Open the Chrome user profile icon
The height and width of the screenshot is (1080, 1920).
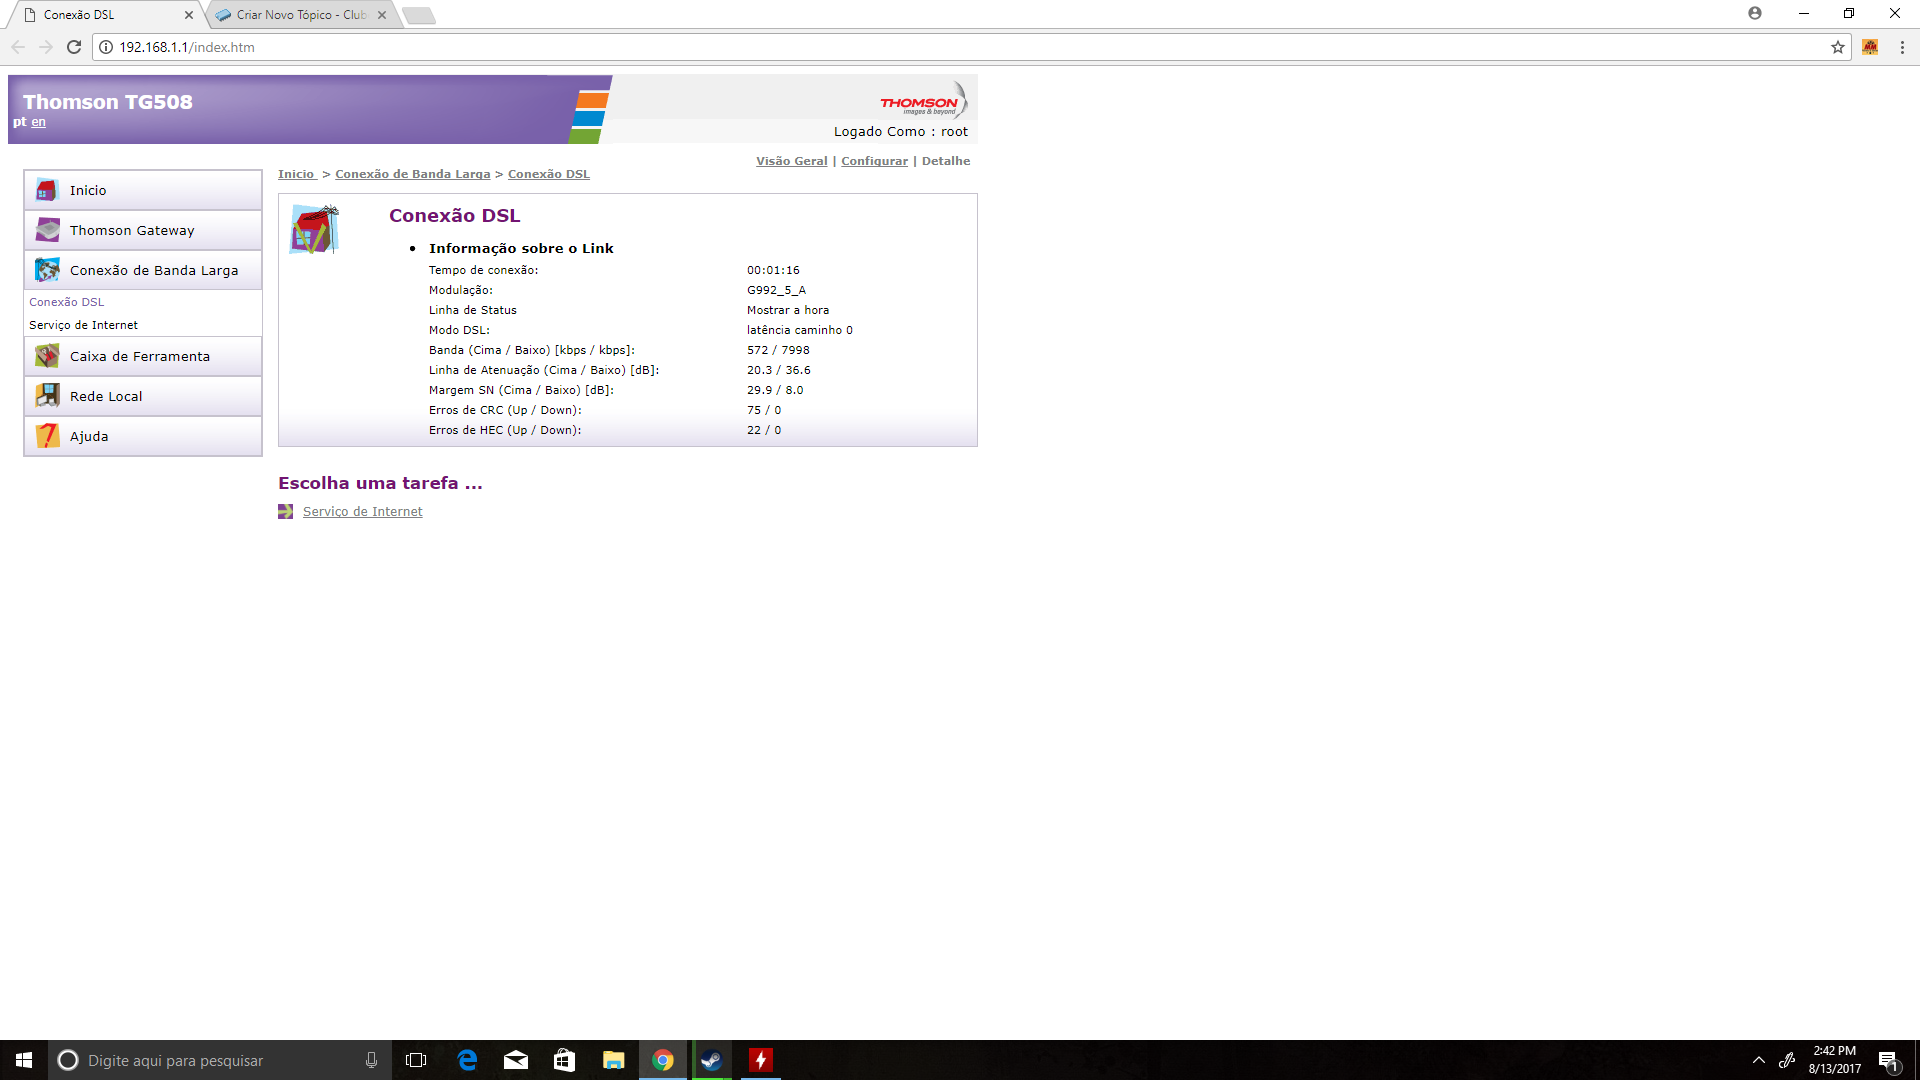pyautogui.click(x=1755, y=13)
